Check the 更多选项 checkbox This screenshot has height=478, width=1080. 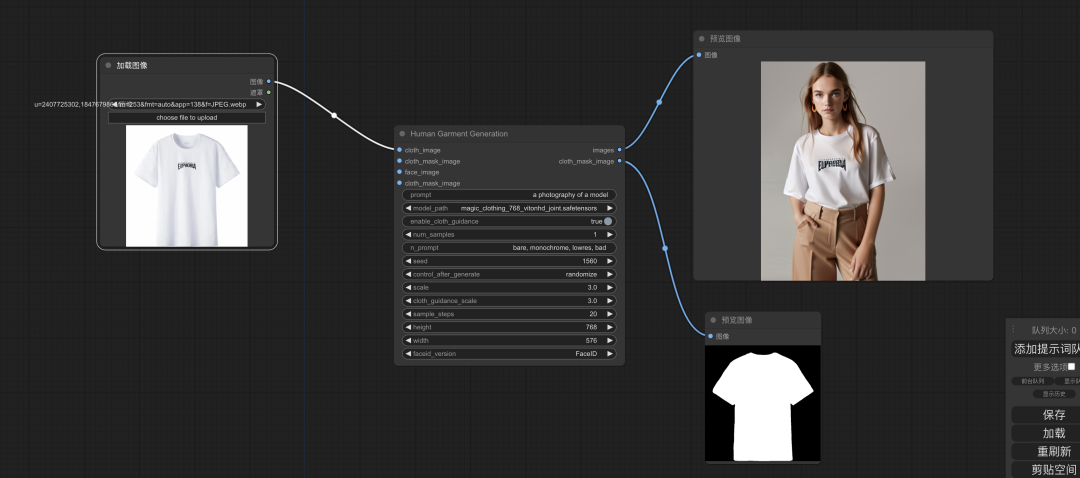click(x=1071, y=367)
